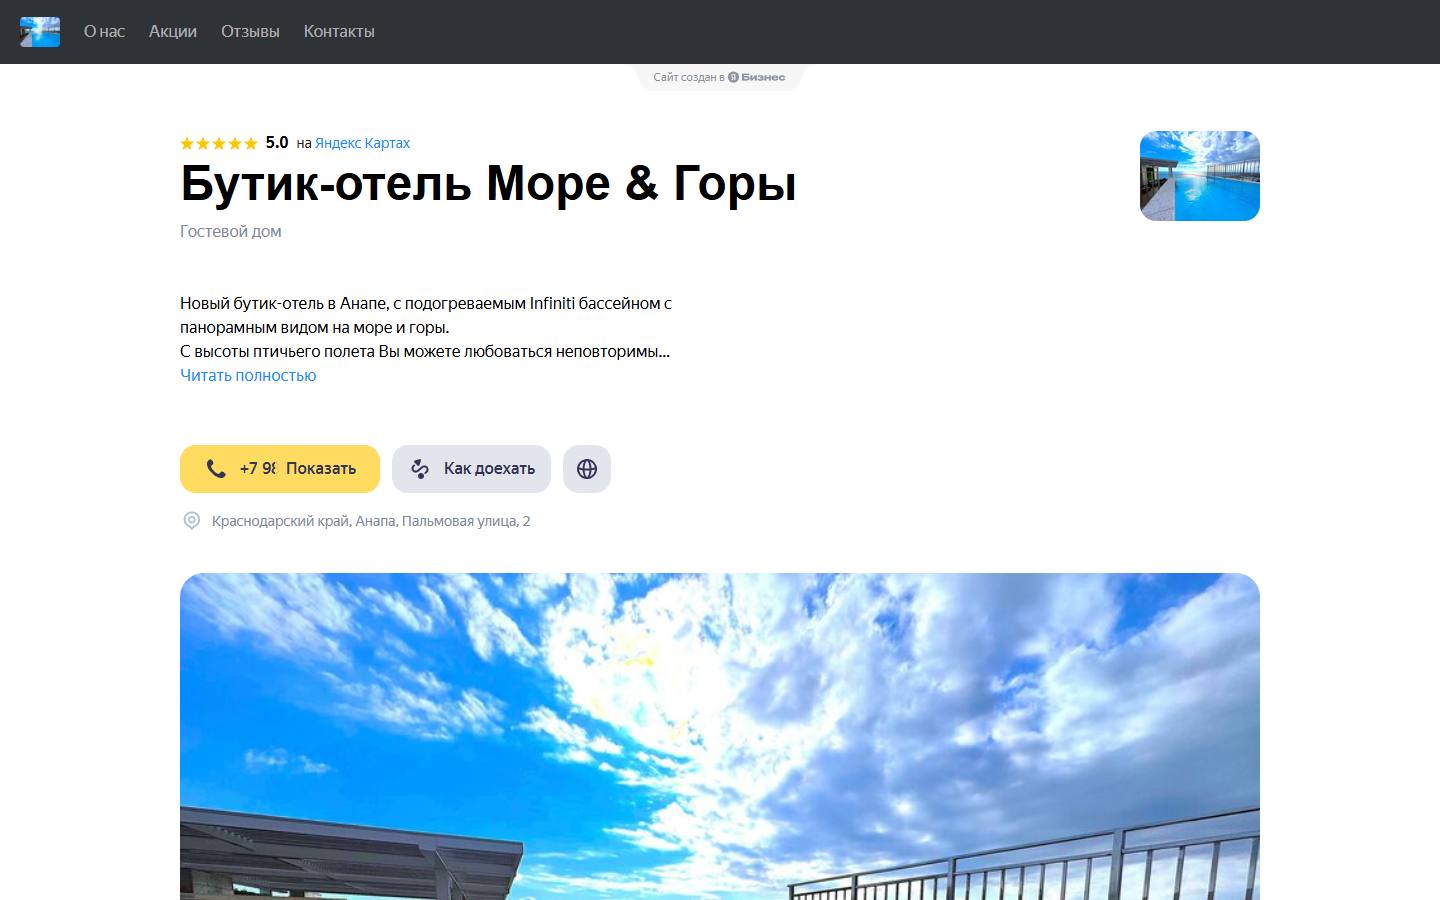Open the large sky and pool photo
Viewport: 1440px width, 900px height.
[720, 736]
